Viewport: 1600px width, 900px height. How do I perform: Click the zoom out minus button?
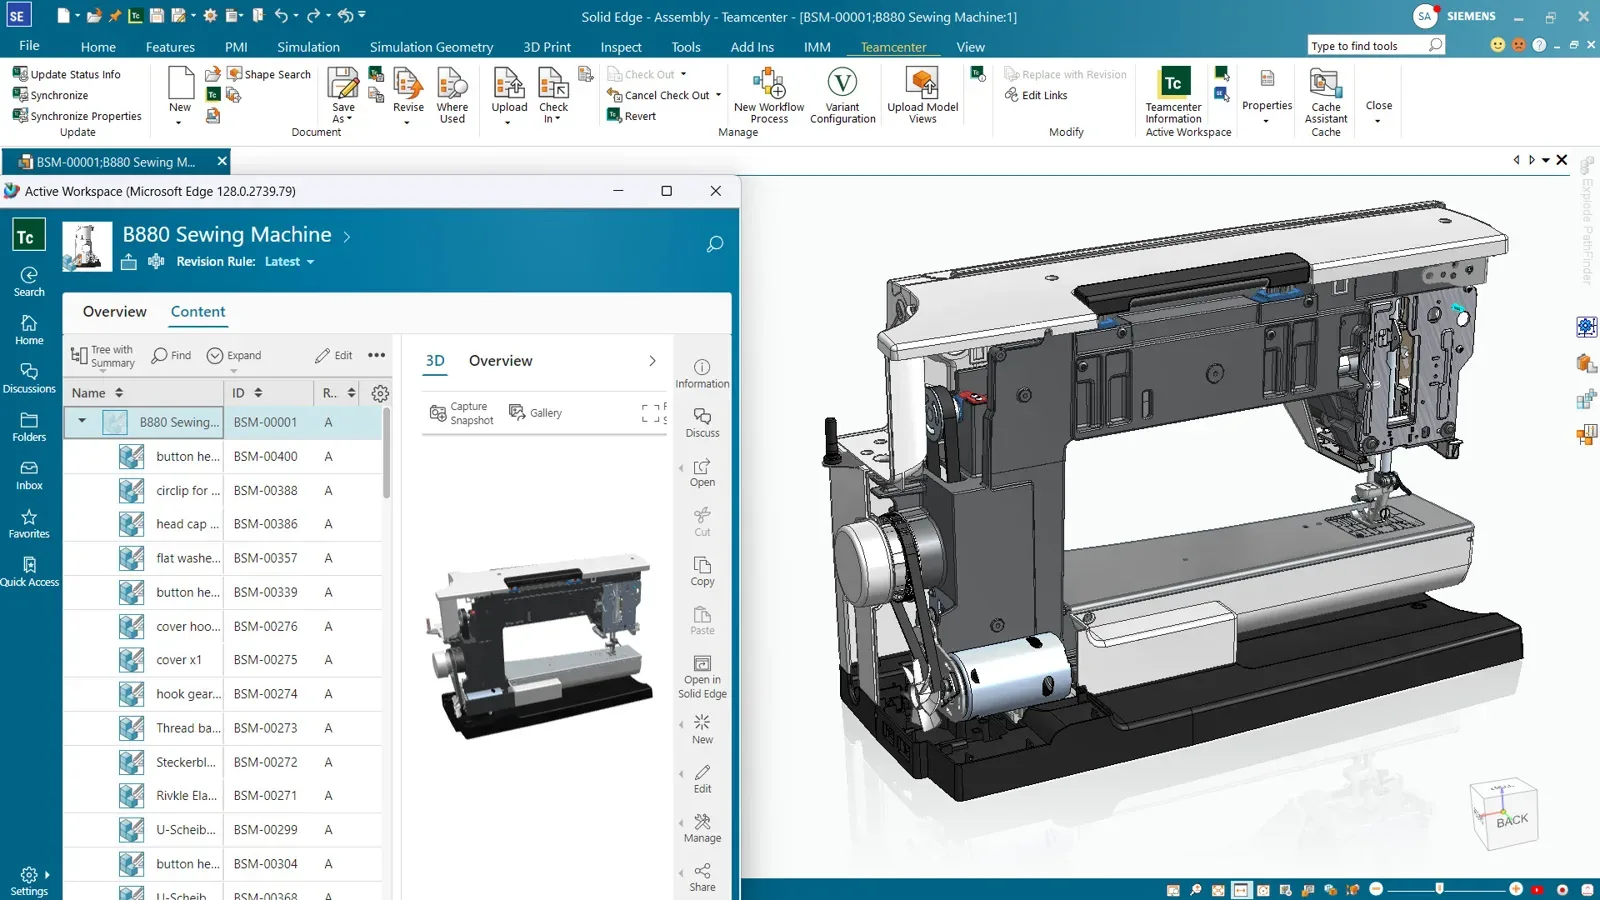click(x=1376, y=889)
